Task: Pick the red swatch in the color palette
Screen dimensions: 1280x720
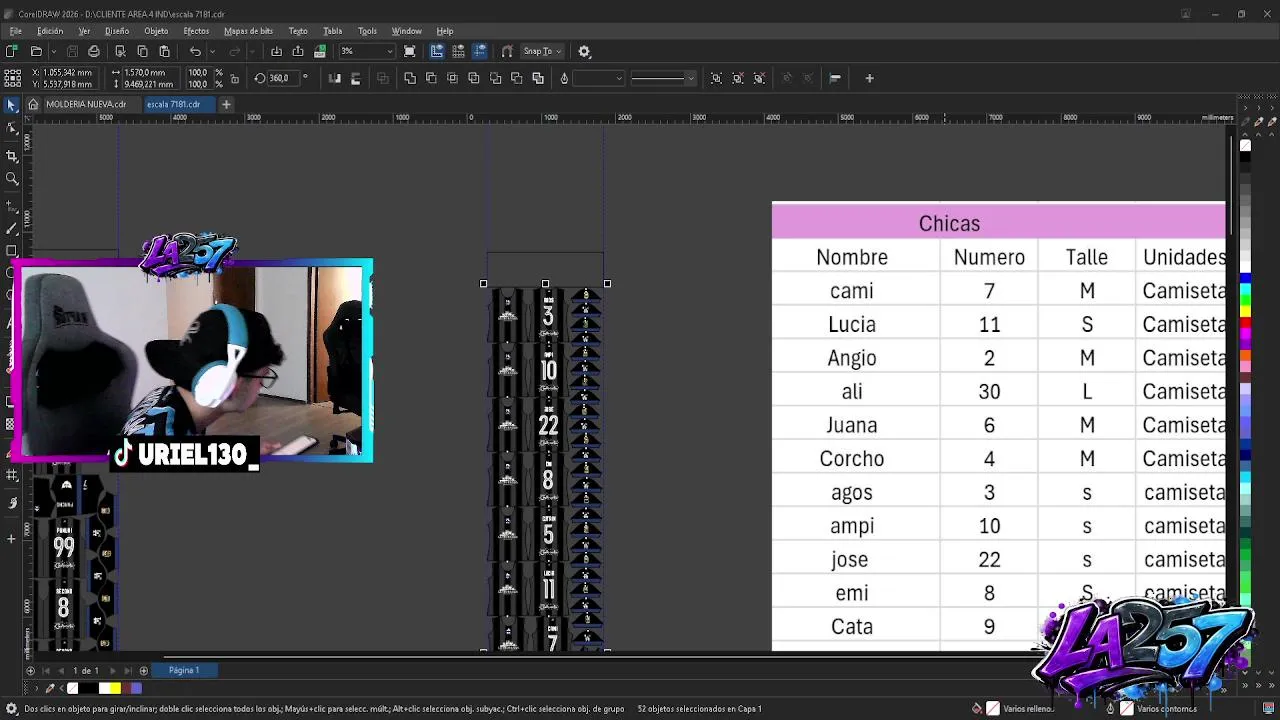Action: pyautogui.click(x=1245, y=322)
